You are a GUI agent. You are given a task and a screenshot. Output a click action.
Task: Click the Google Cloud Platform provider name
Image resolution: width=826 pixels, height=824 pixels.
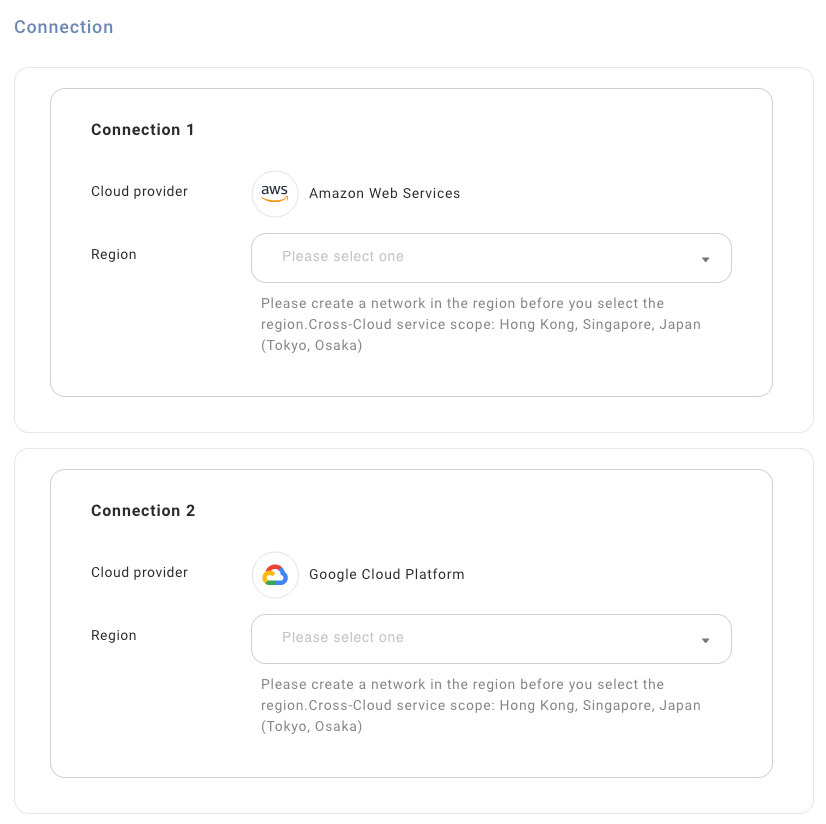tap(387, 574)
